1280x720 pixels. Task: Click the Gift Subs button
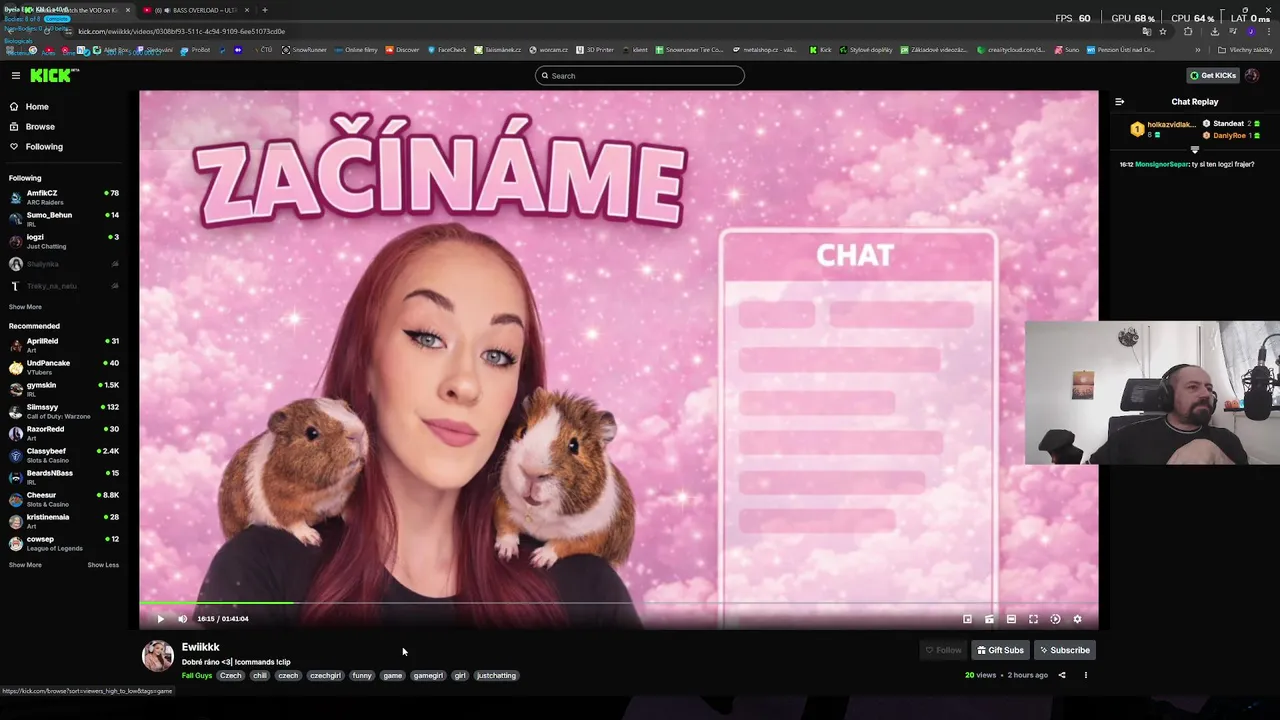(1000, 650)
